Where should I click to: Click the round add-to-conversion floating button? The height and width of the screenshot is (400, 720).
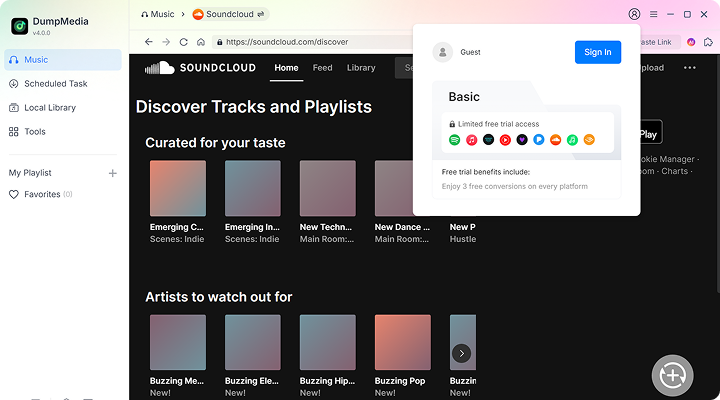(673, 376)
